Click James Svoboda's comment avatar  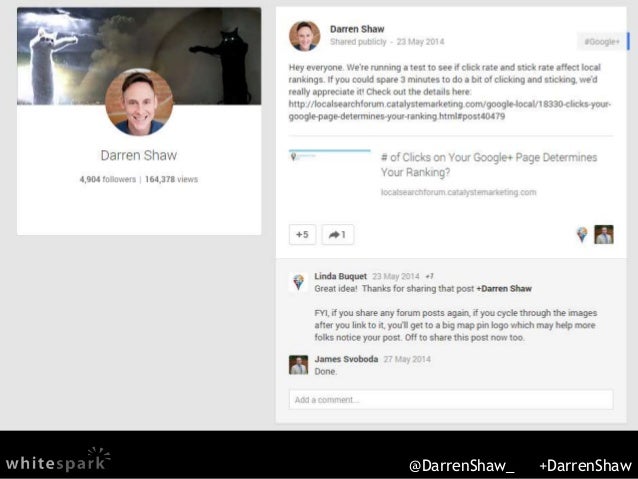(x=298, y=365)
